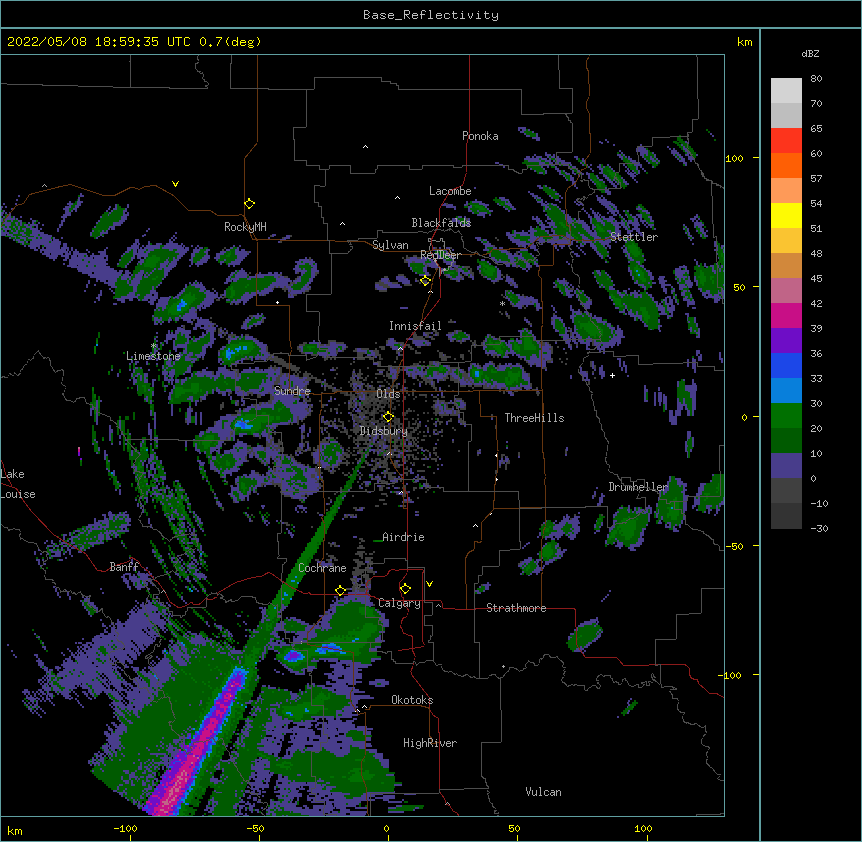Click the -50 tick on the right vertical axis

734,546
